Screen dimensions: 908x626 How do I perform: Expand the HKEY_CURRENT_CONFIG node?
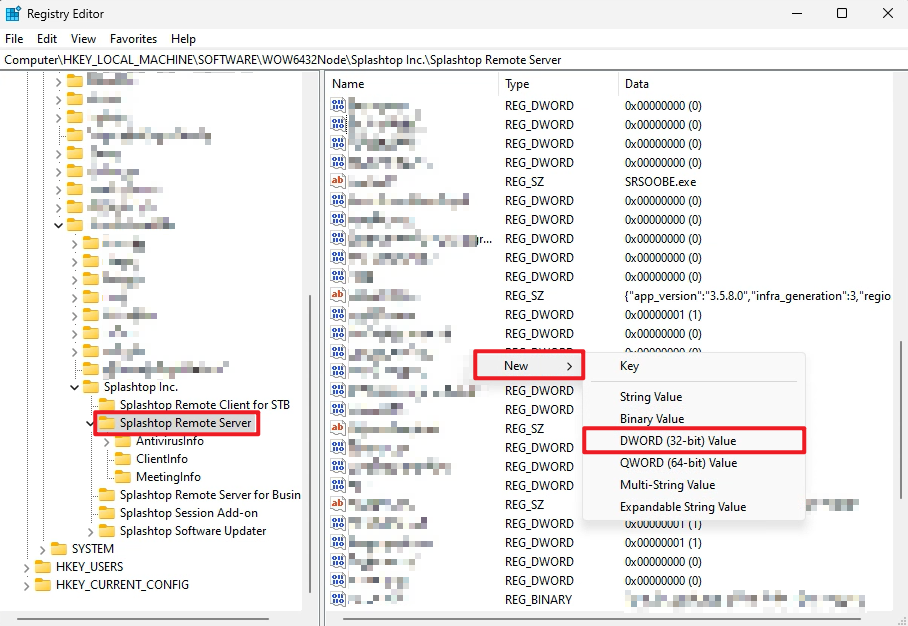pyautogui.click(x=24, y=584)
